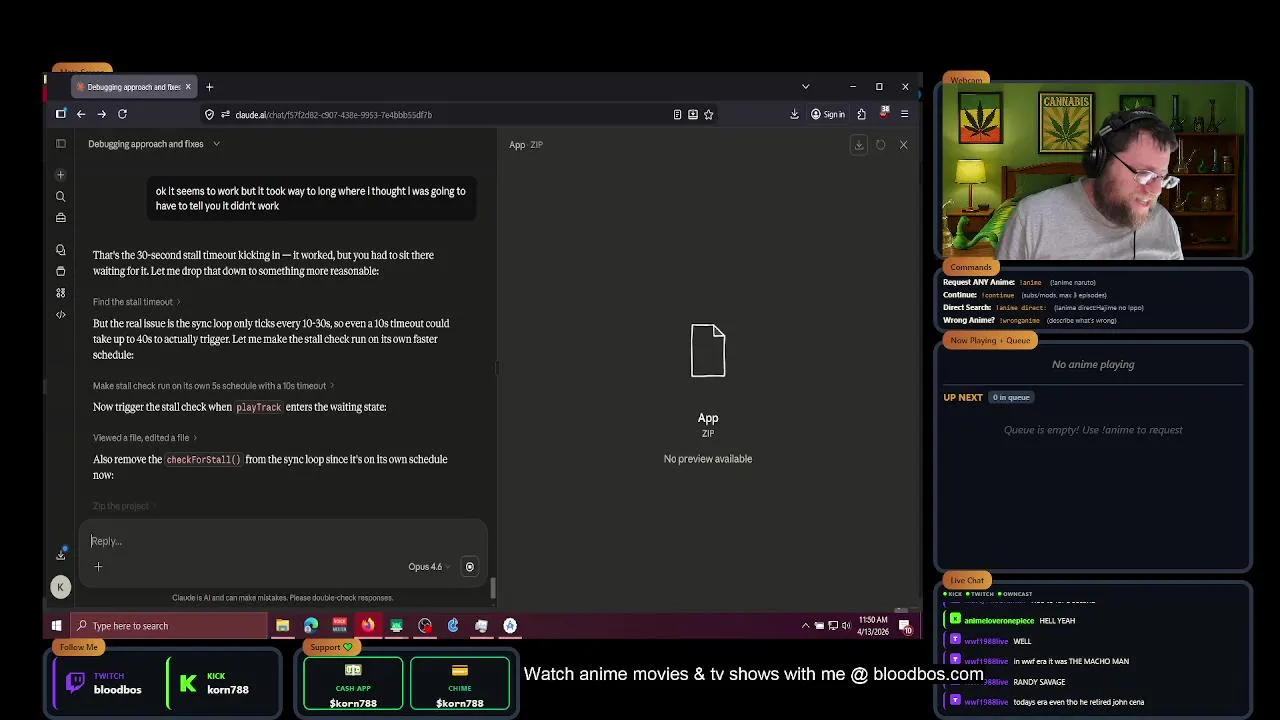
Task: Close the App ZIP artifact panel
Action: click(903, 145)
